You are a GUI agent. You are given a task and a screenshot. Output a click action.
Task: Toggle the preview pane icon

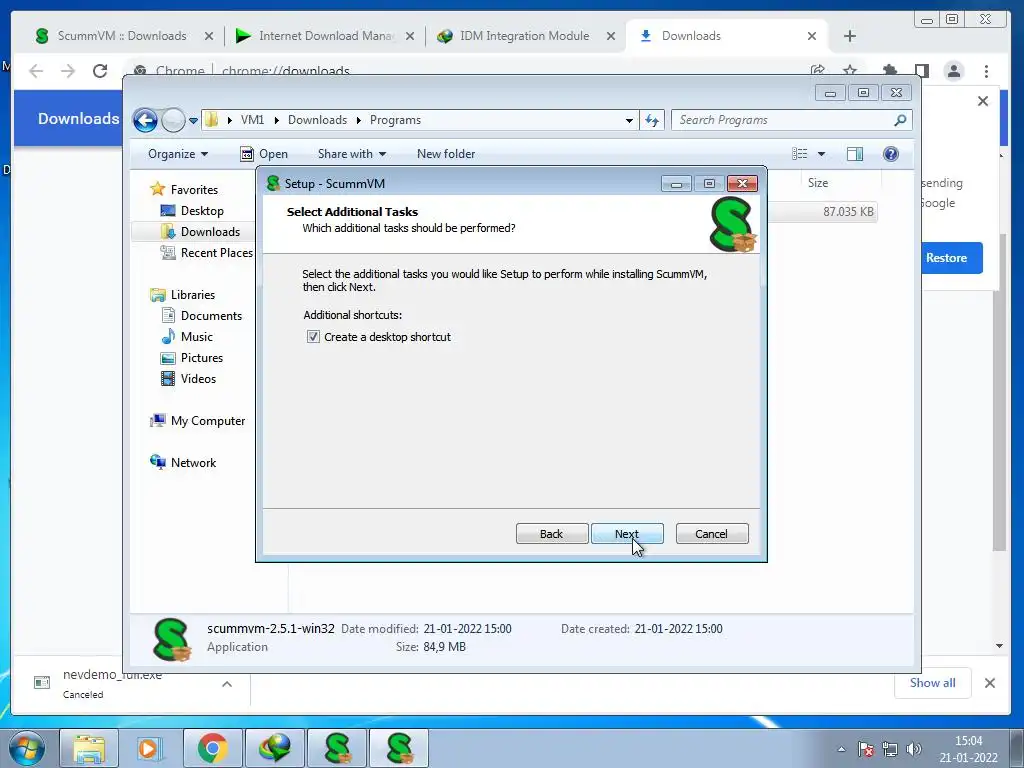(x=855, y=154)
